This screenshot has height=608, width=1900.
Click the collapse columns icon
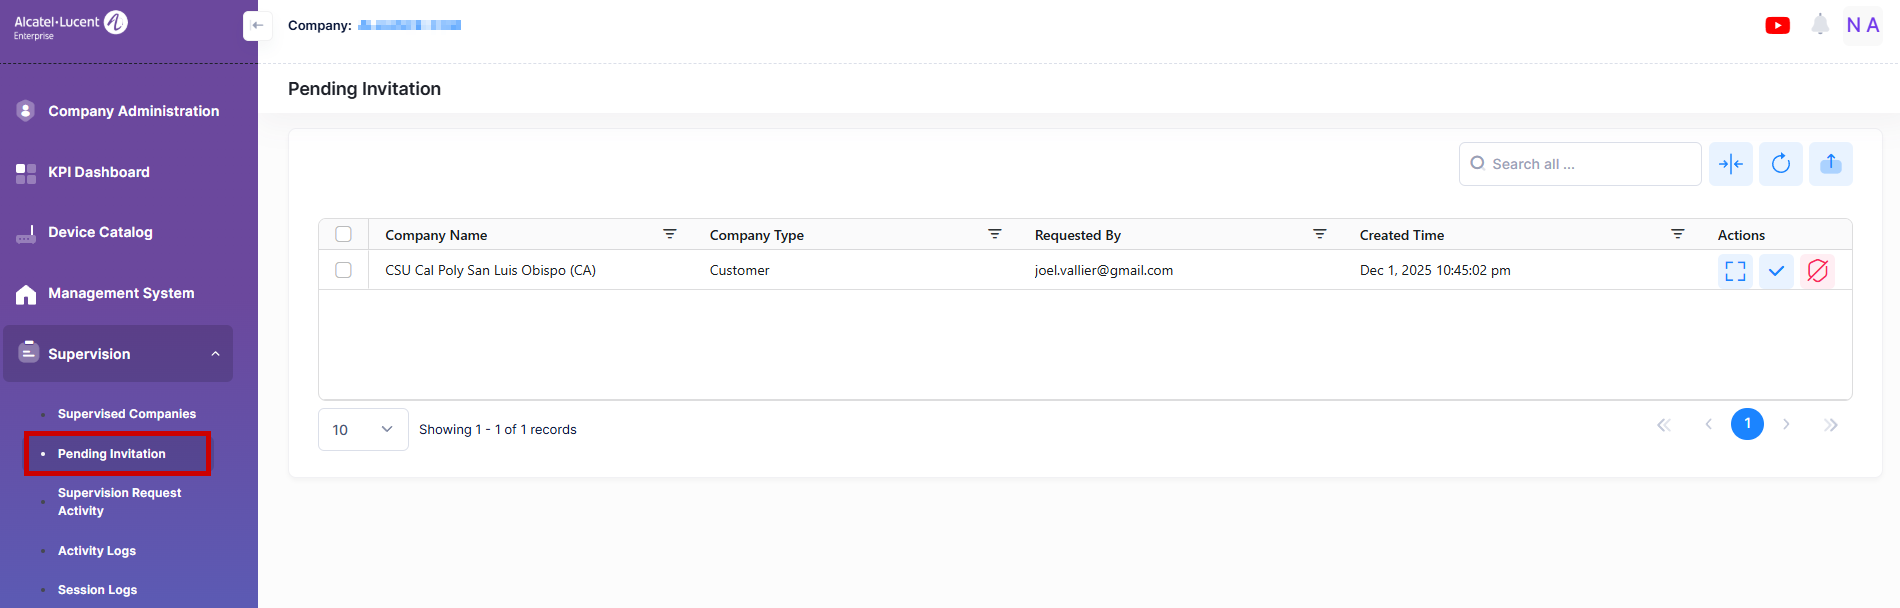click(x=1731, y=164)
